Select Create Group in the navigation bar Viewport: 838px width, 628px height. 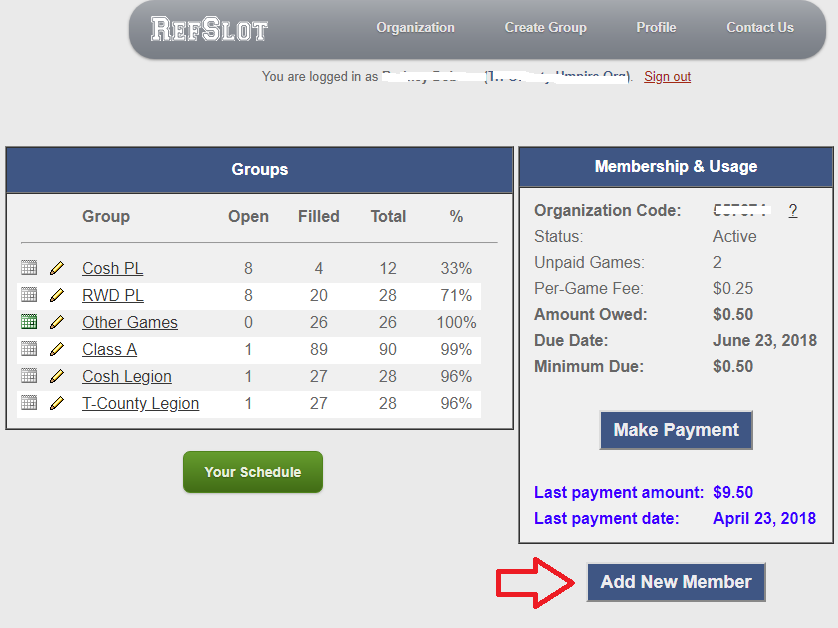(545, 28)
